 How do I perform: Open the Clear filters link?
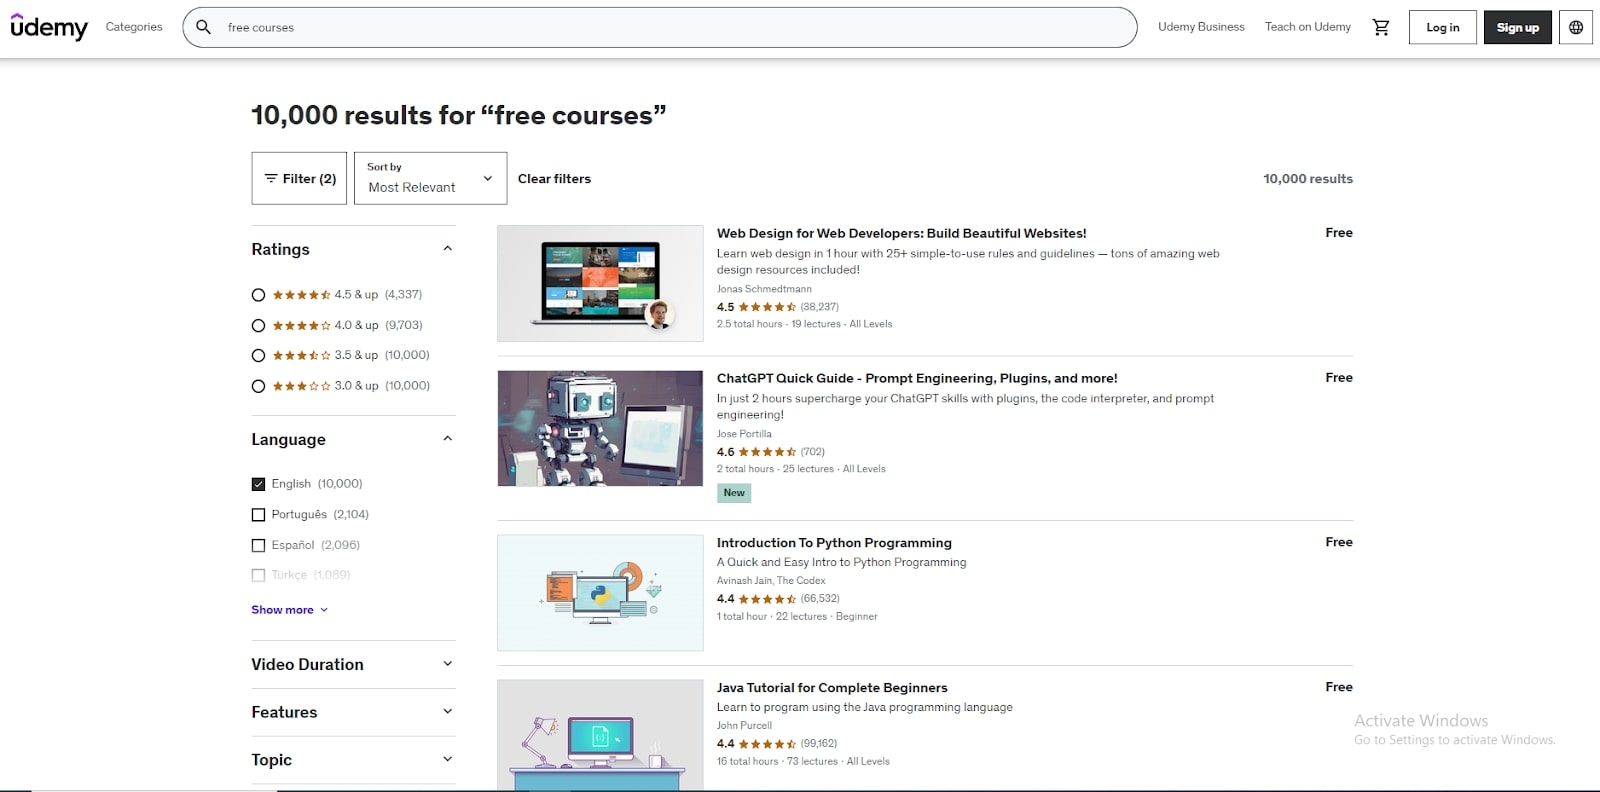(554, 178)
